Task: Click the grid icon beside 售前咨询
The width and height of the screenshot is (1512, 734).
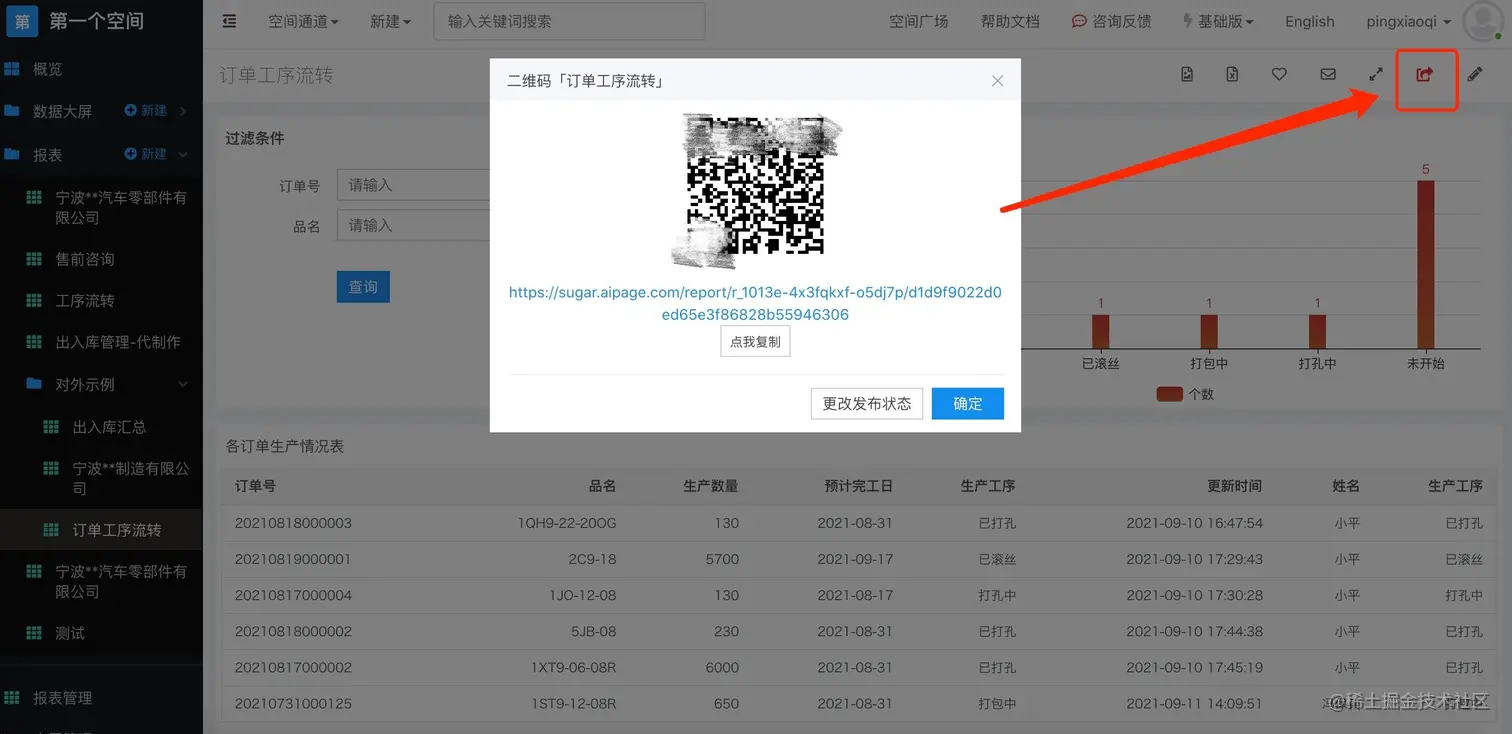Action: pyautogui.click(x=34, y=259)
